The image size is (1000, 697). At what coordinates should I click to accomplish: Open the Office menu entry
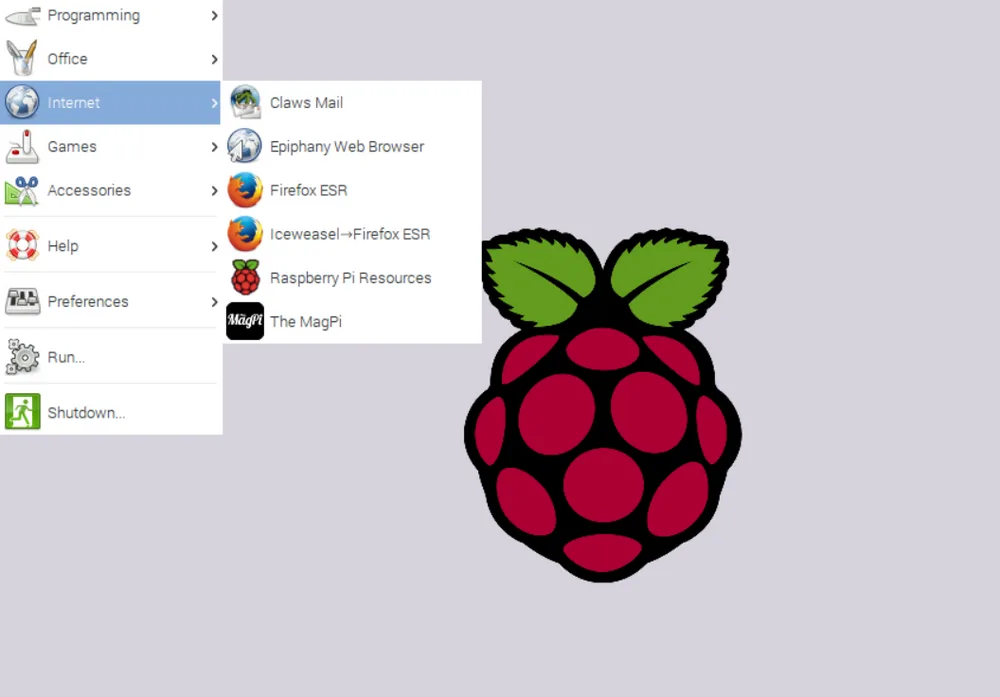tap(111, 59)
